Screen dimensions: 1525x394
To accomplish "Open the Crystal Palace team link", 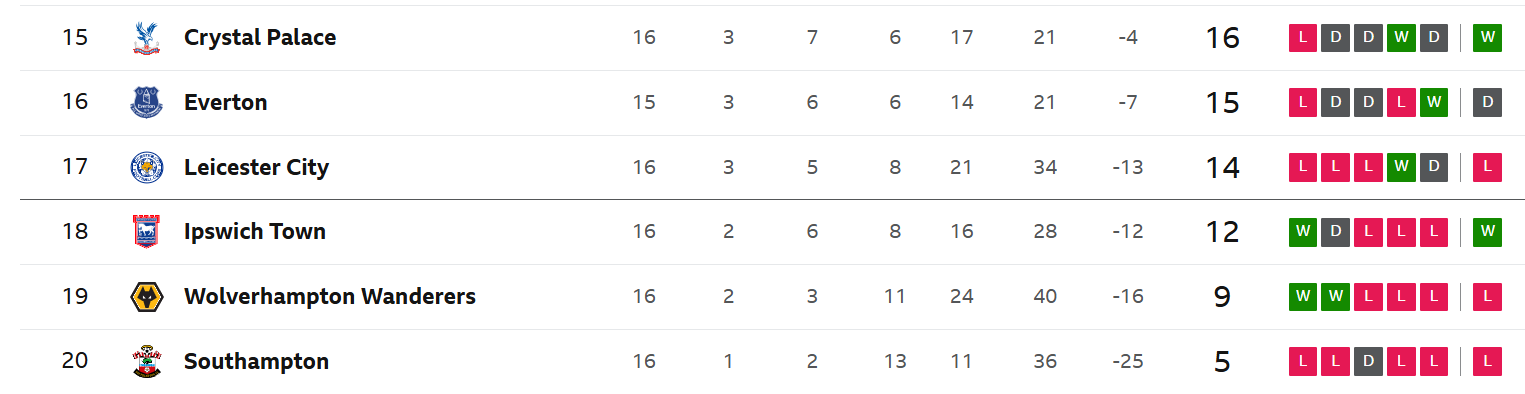I will pos(260,38).
